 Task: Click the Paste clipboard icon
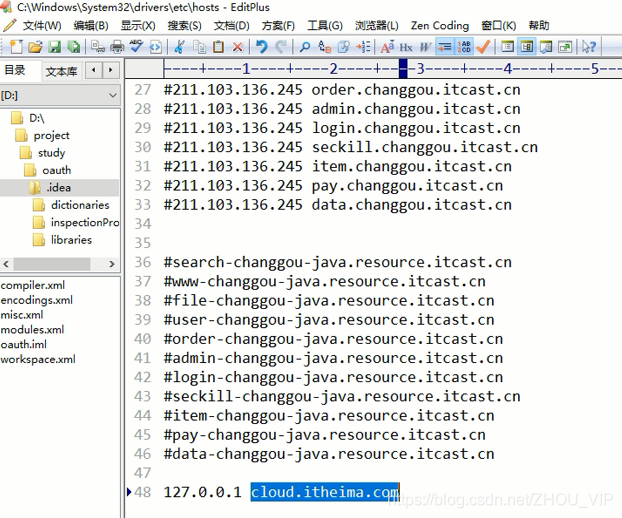[218, 47]
